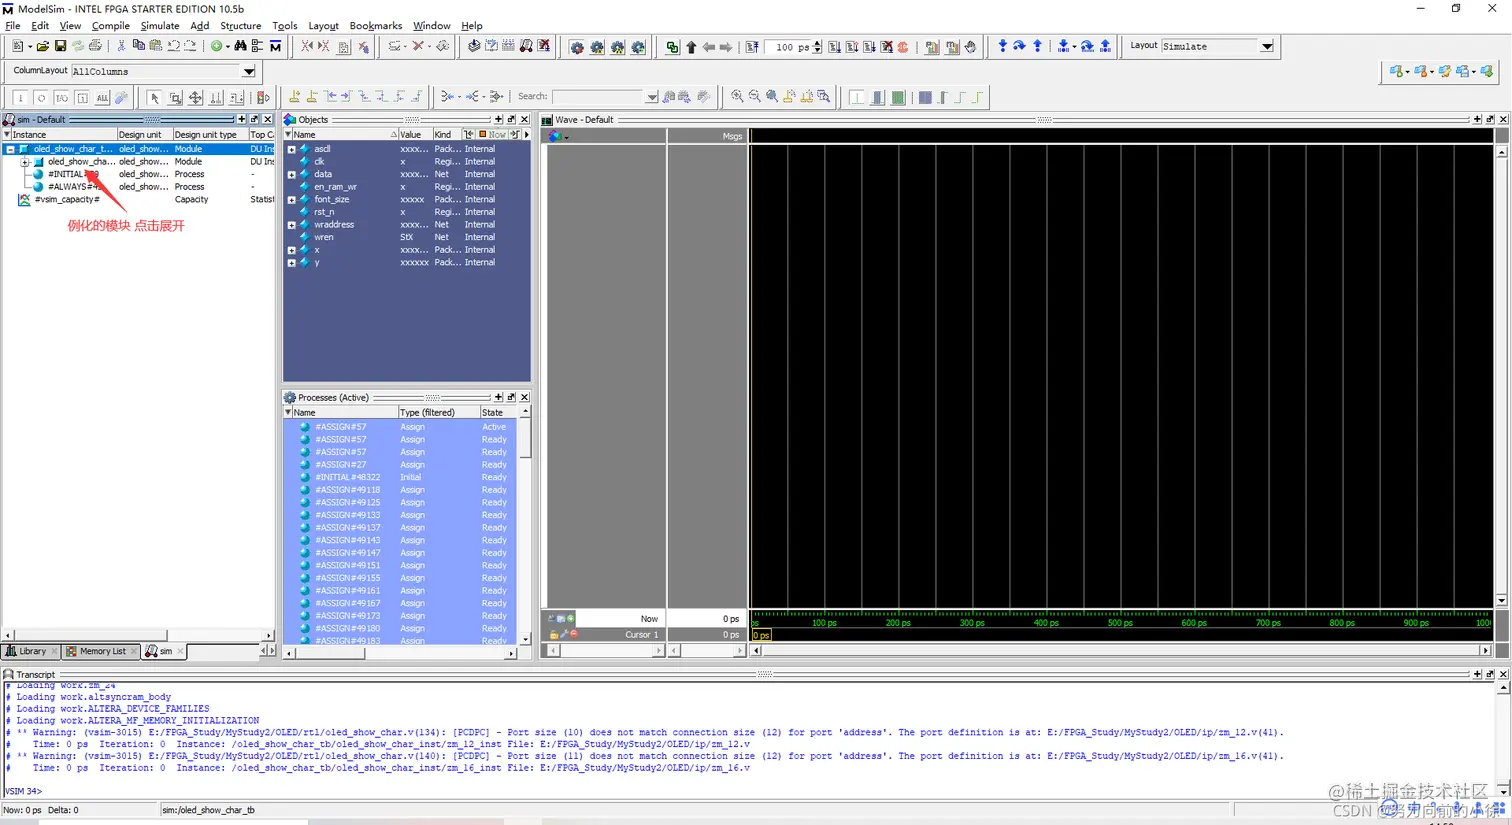Open the Simulate menu
Screen dimensions: 1512x825
pyautogui.click(x=160, y=26)
